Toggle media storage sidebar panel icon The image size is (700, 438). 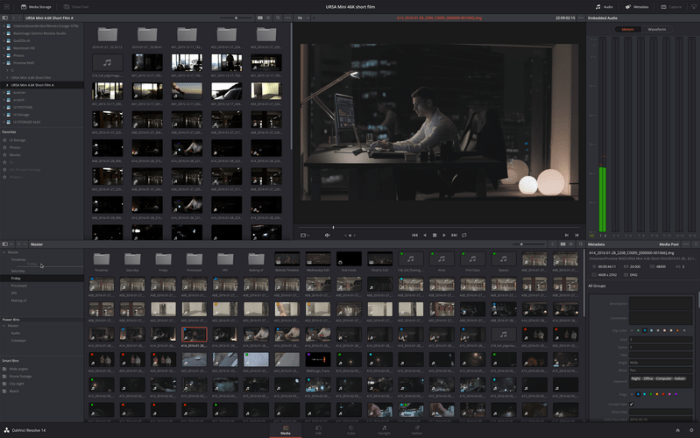5,18
